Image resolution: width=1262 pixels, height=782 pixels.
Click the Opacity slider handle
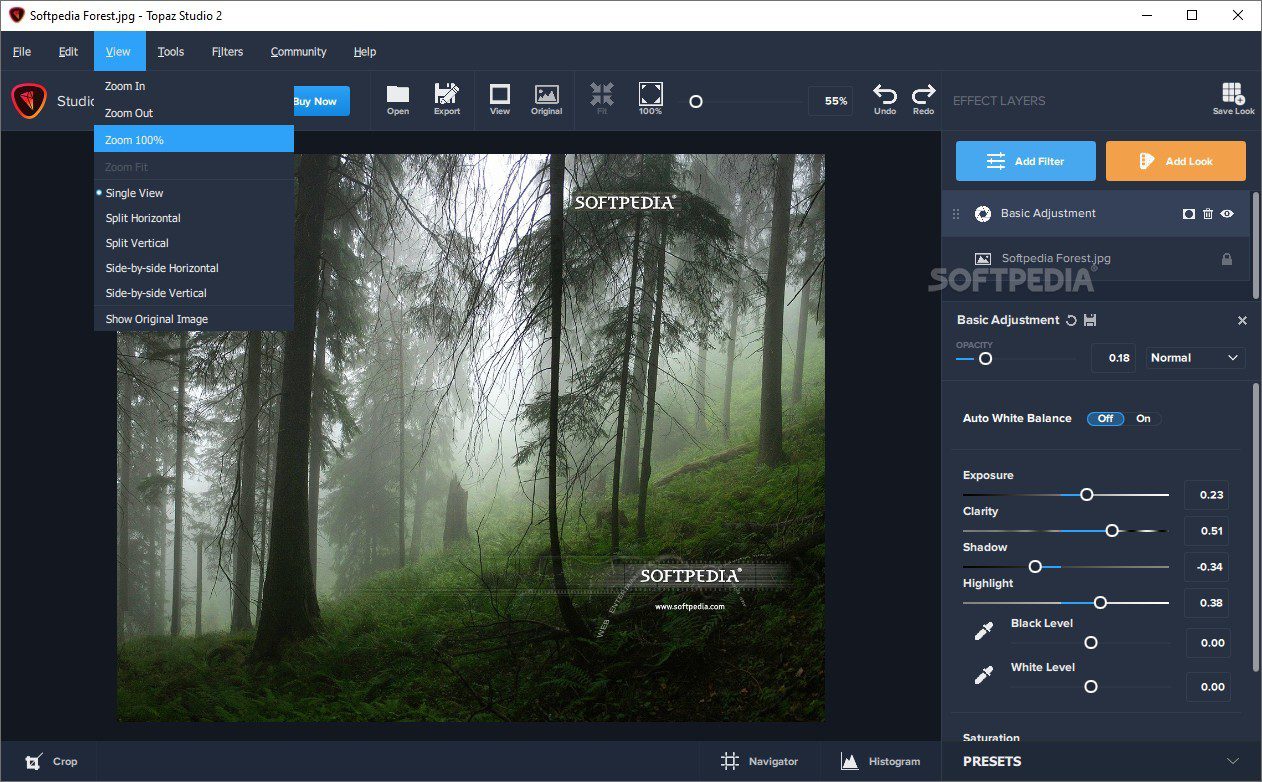(985, 358)
